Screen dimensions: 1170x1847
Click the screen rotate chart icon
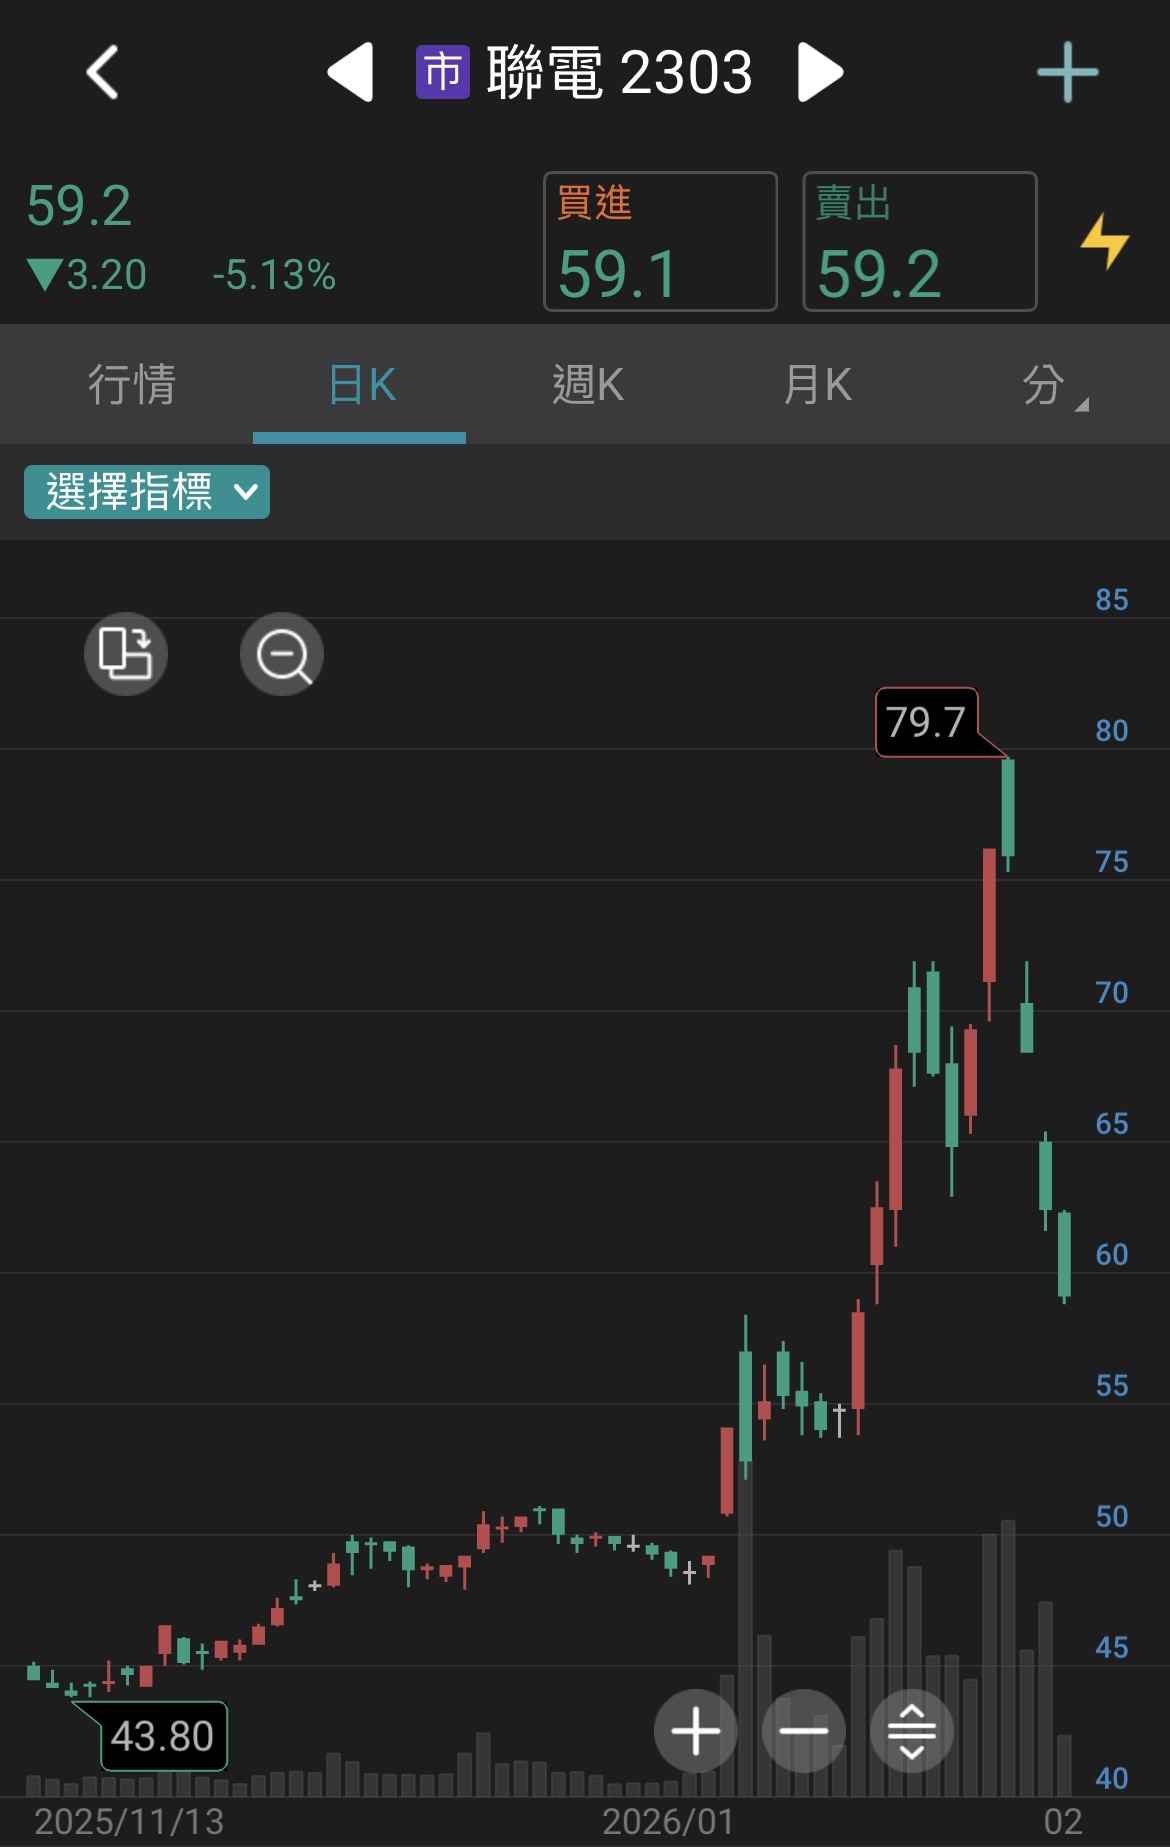point(124,653)
